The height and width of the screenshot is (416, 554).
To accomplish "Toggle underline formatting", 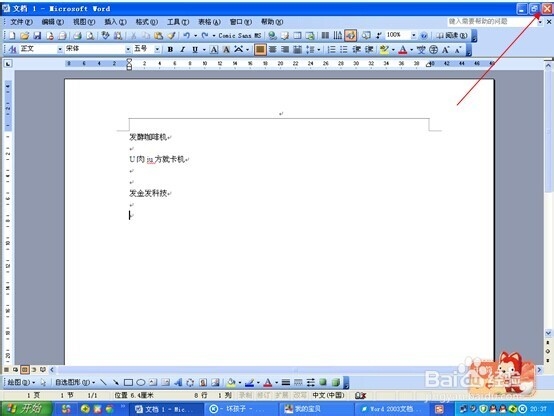I will point(195,49).
